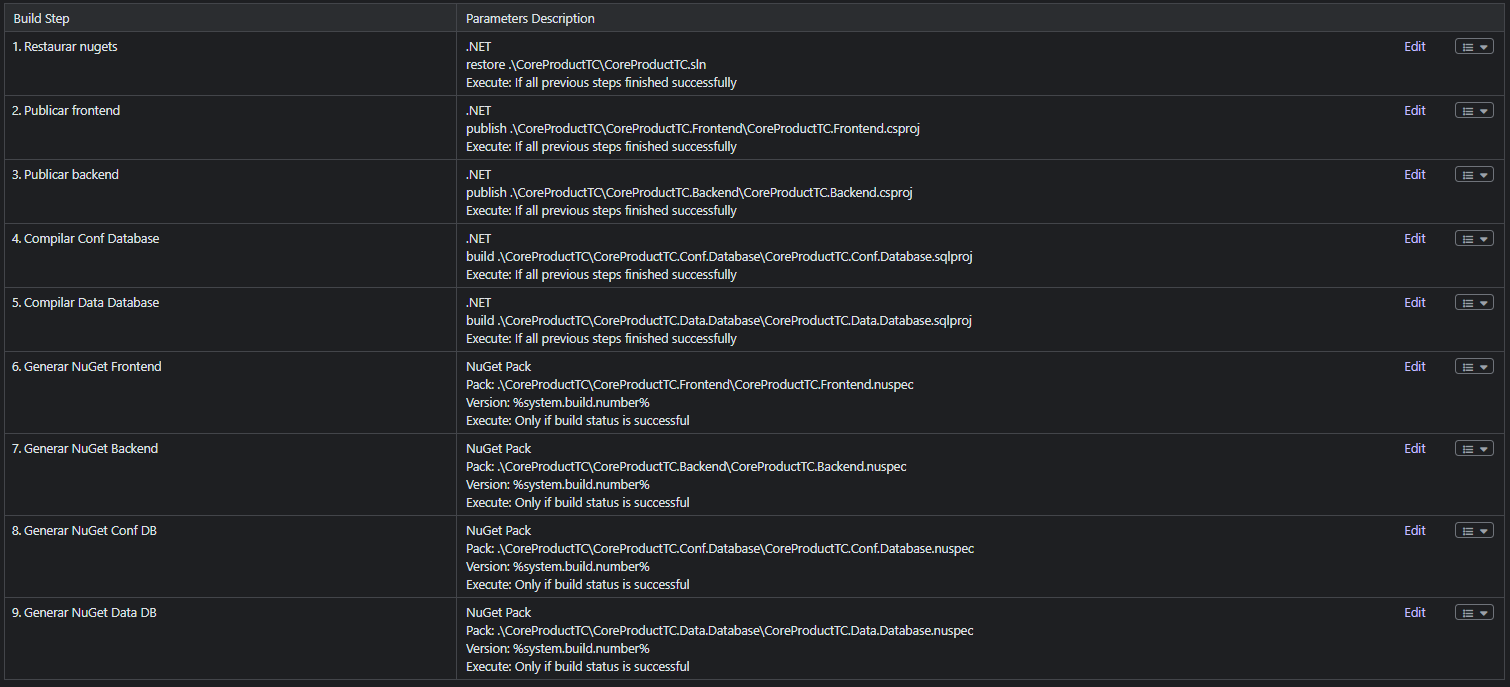
Task: Open actions menu for Compilar Conf Database step
Action: (x=1474, y=239)
